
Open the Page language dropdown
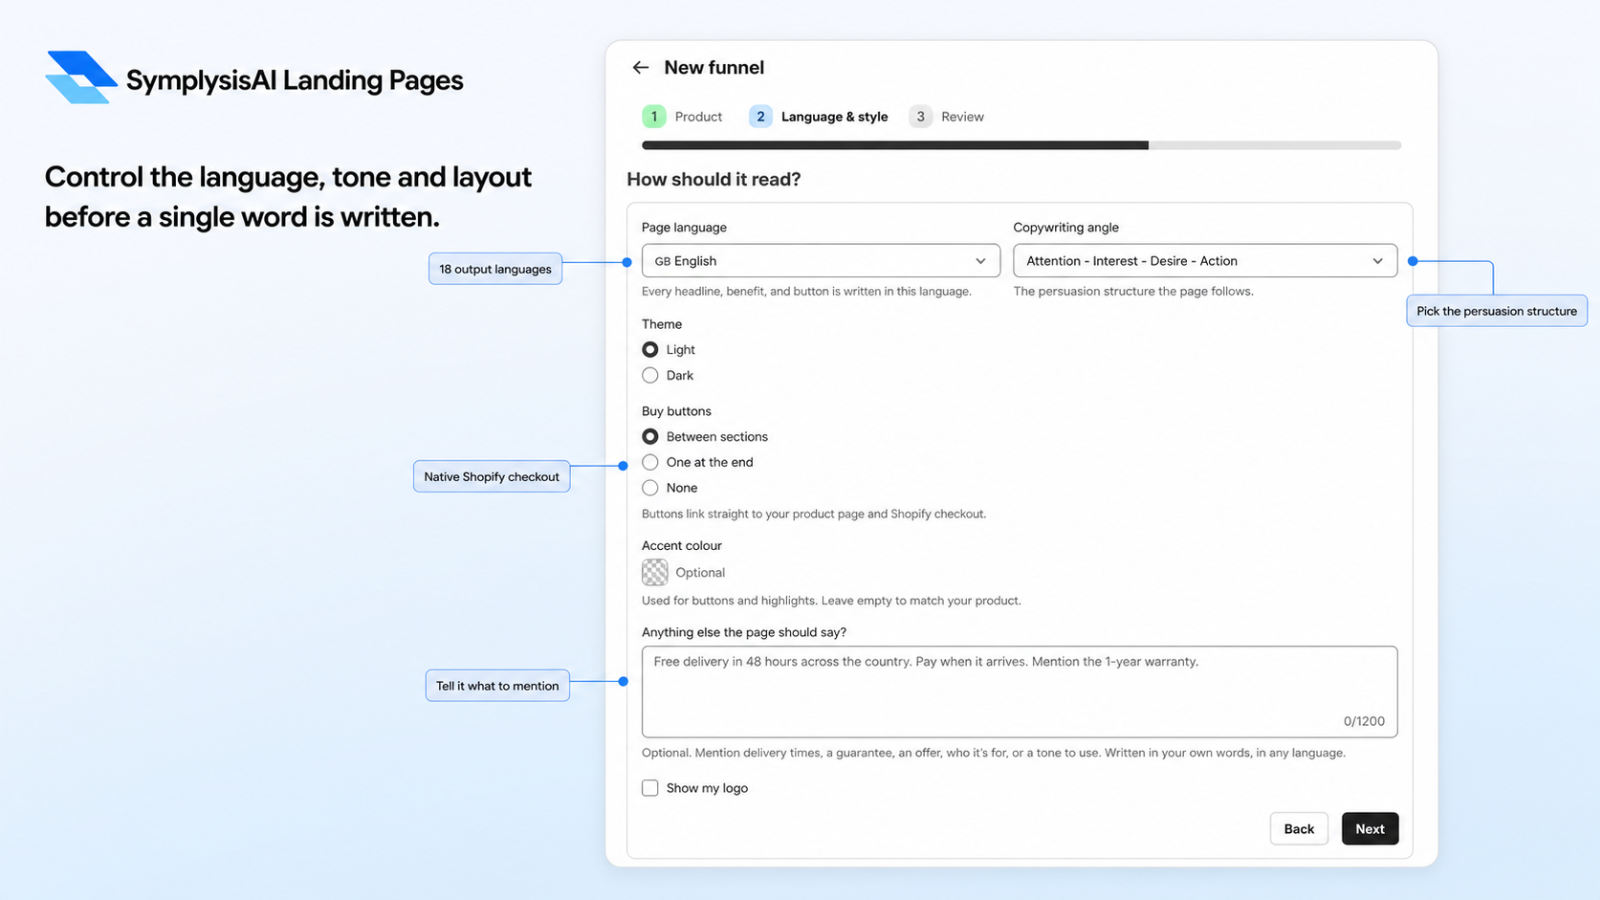point(821,261)
